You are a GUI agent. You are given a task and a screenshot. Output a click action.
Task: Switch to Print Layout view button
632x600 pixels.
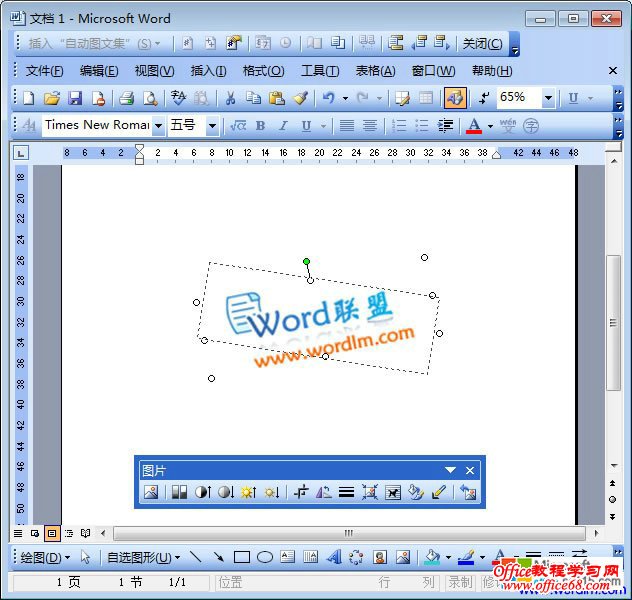[52, 534]
